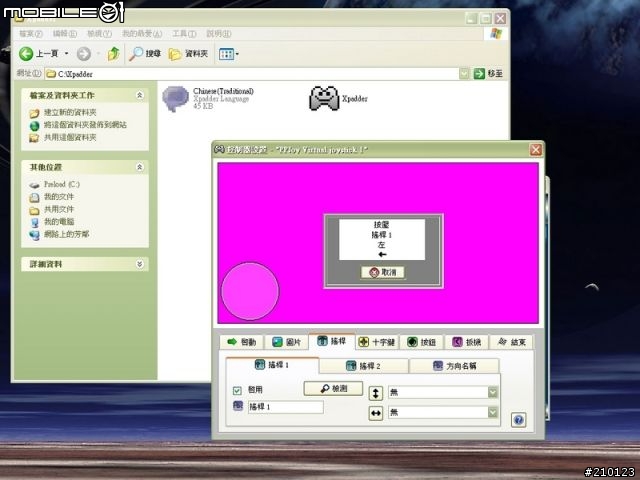Click the C:\Xpadder address bar field

[252, 74]
